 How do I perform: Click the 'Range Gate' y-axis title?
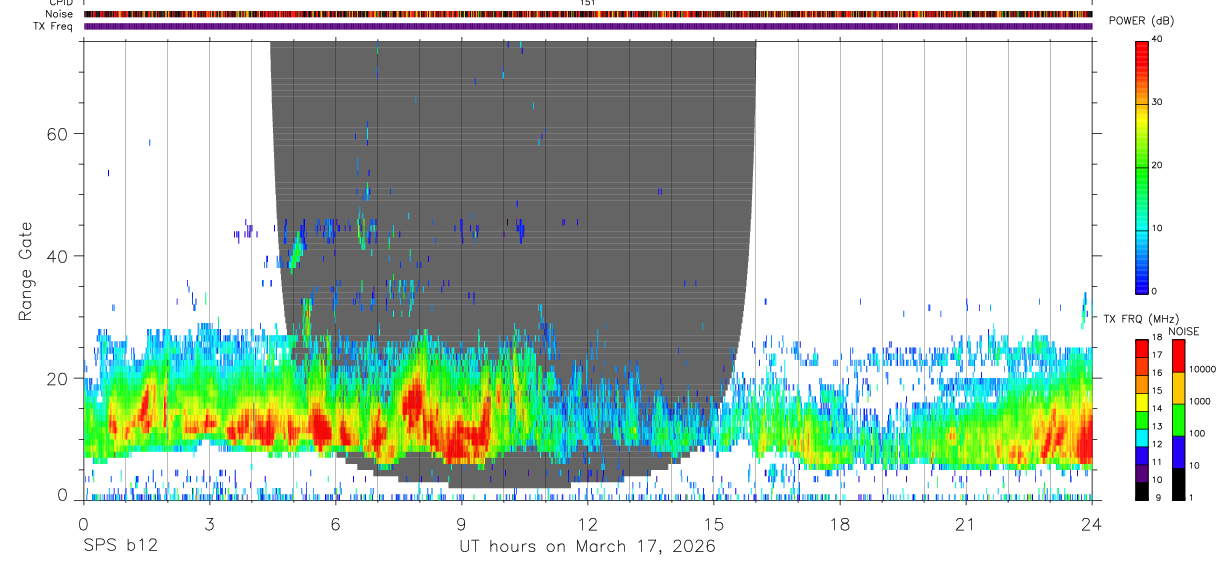tap(27, 271)
